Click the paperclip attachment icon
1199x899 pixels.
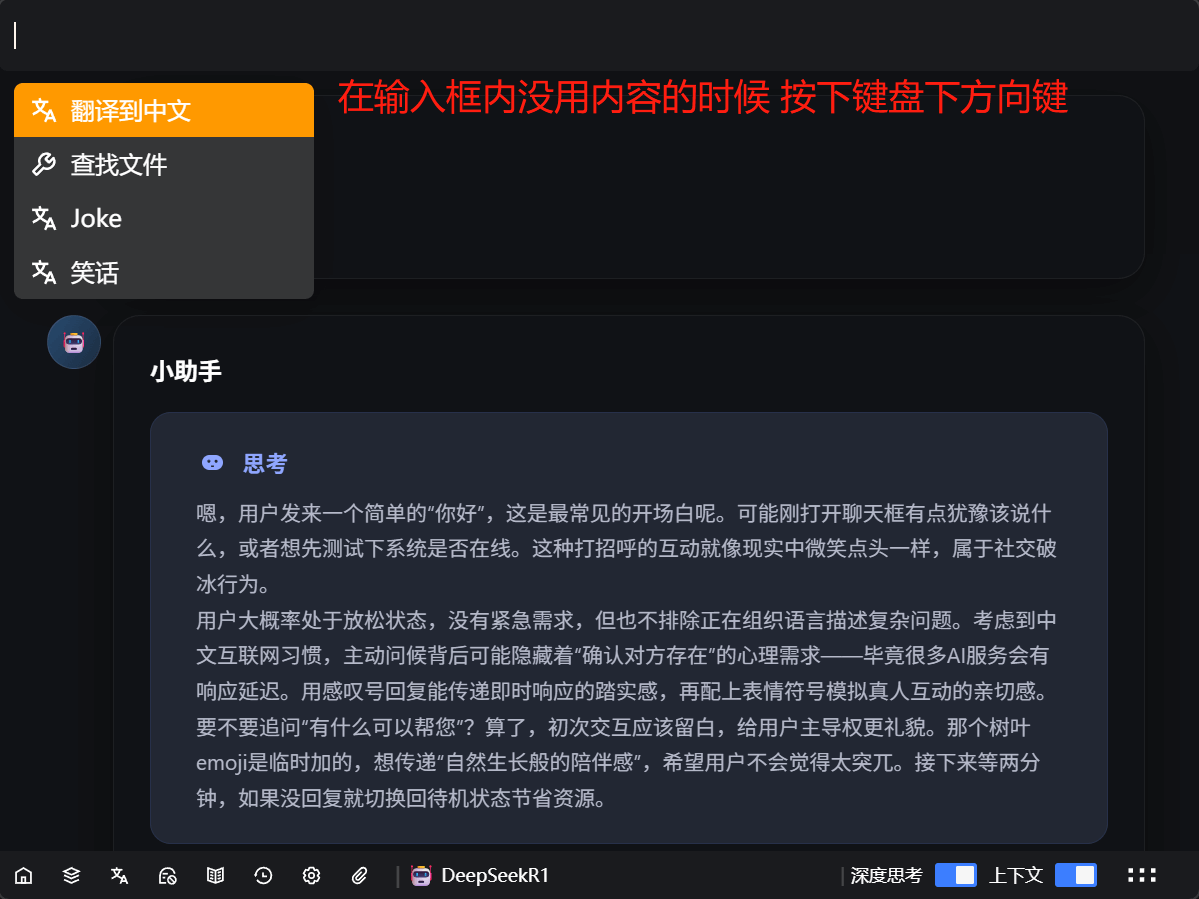click(360, 876)
